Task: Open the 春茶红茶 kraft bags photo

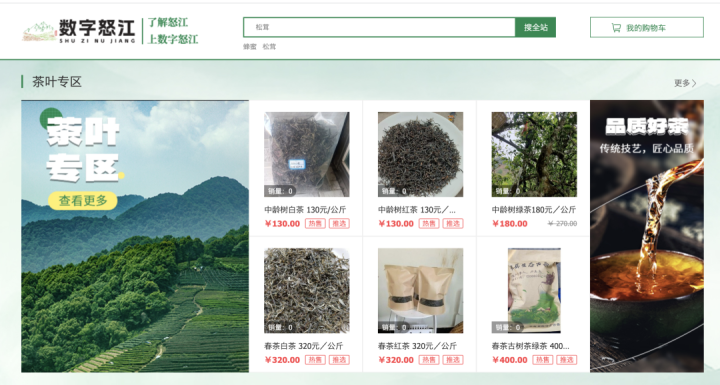Action: point(420,290)
